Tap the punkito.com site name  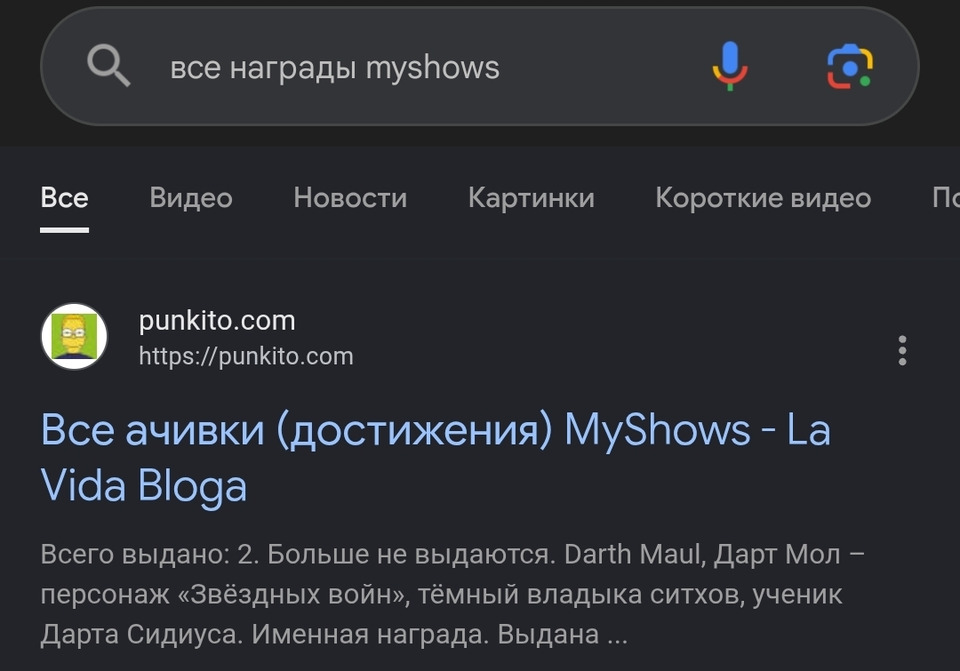(217, 320)
